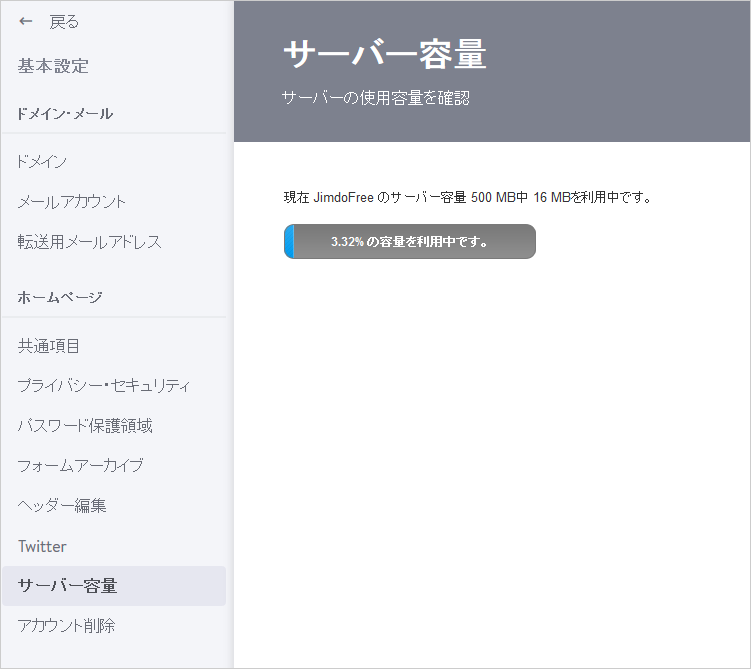Viewport: 751px width, 669px height.
Task: Open the ドメイン settings
Action: [x=42, y=162]
